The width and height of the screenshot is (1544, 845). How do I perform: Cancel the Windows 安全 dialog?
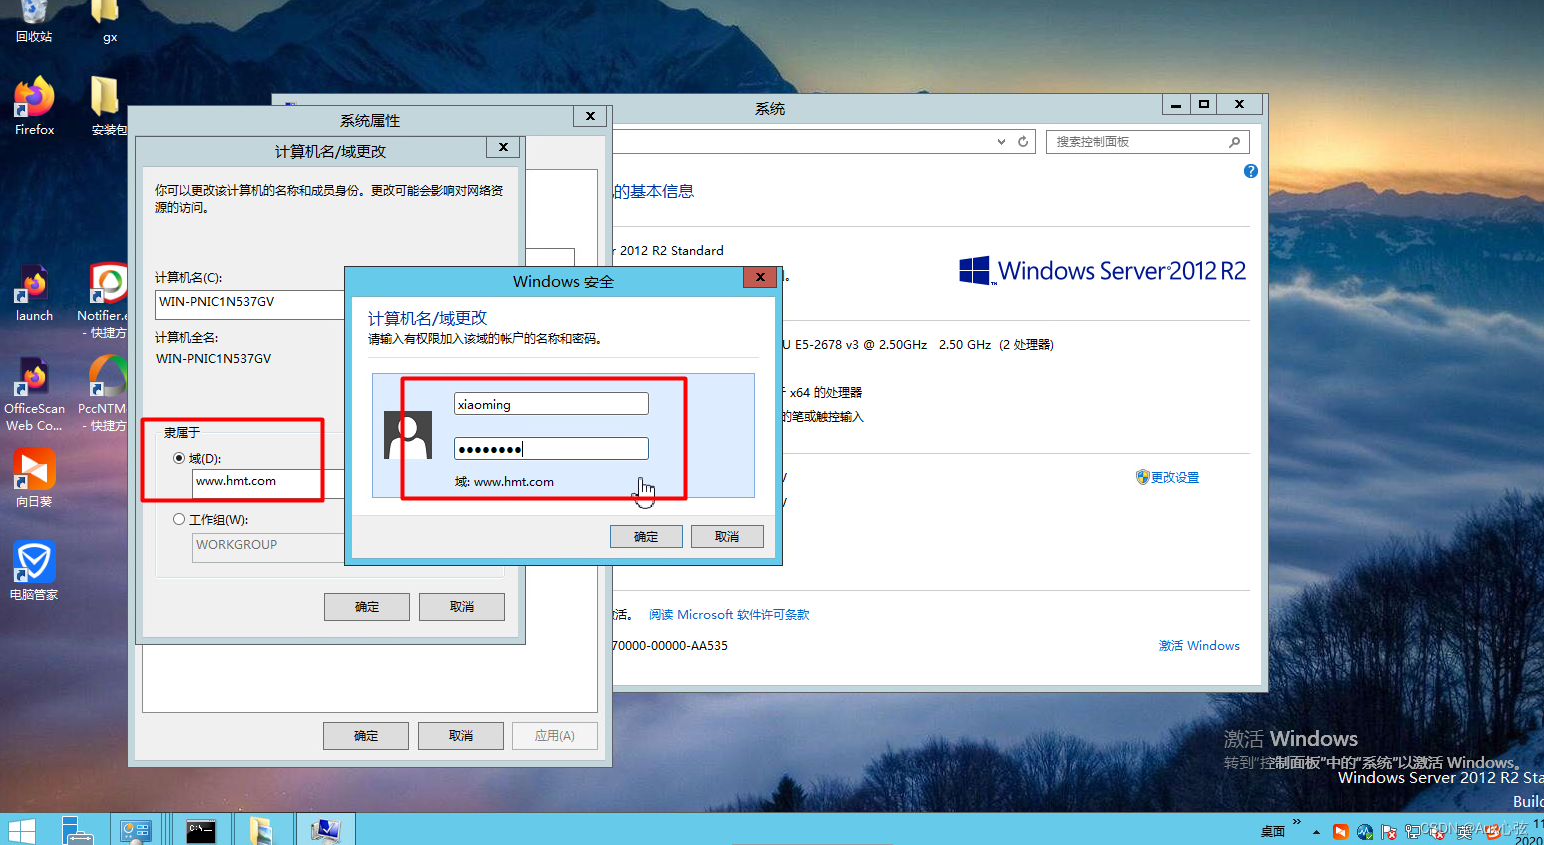point(727,537)
